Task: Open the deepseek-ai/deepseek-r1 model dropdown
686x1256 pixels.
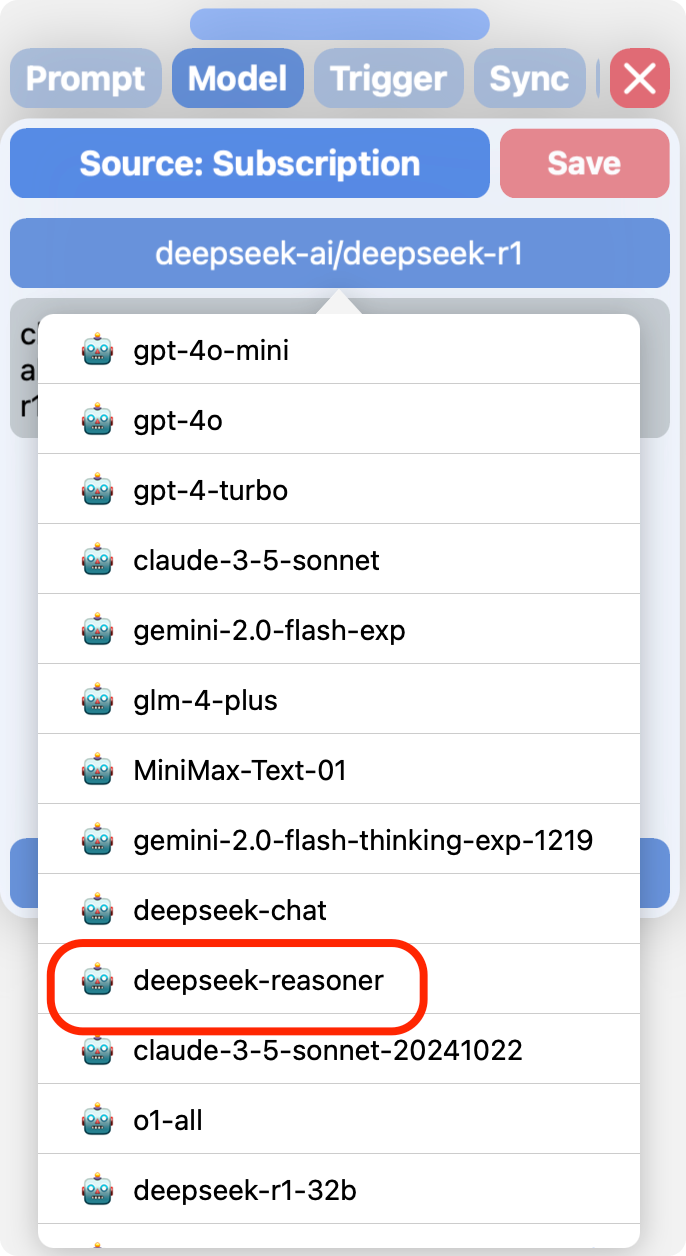Action: tap(339, 253)
